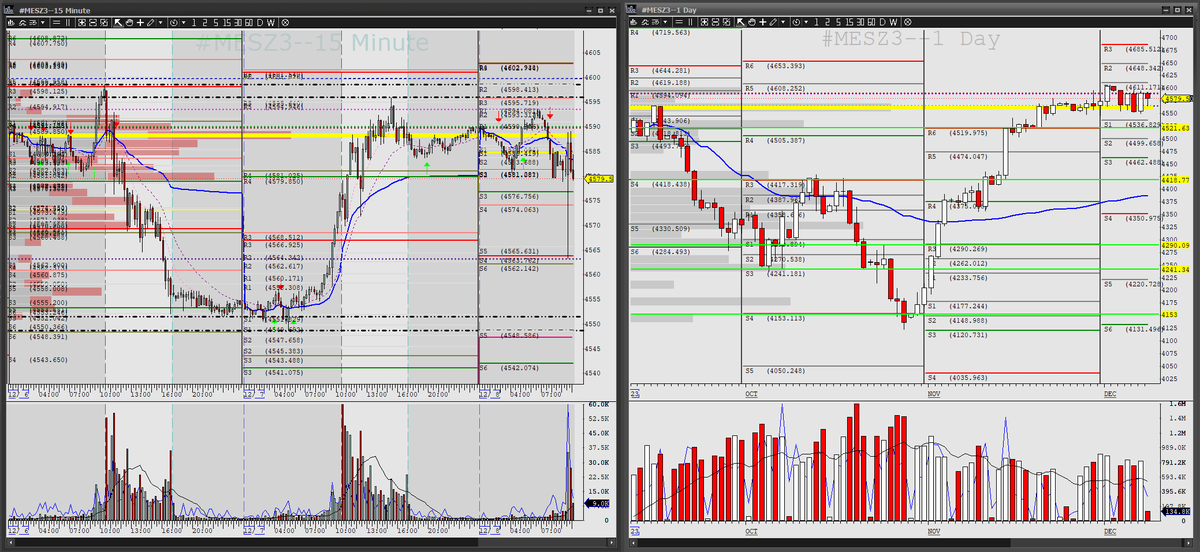
Task: Open chart type icon in 15 Minute window
Action: (11, 22)
